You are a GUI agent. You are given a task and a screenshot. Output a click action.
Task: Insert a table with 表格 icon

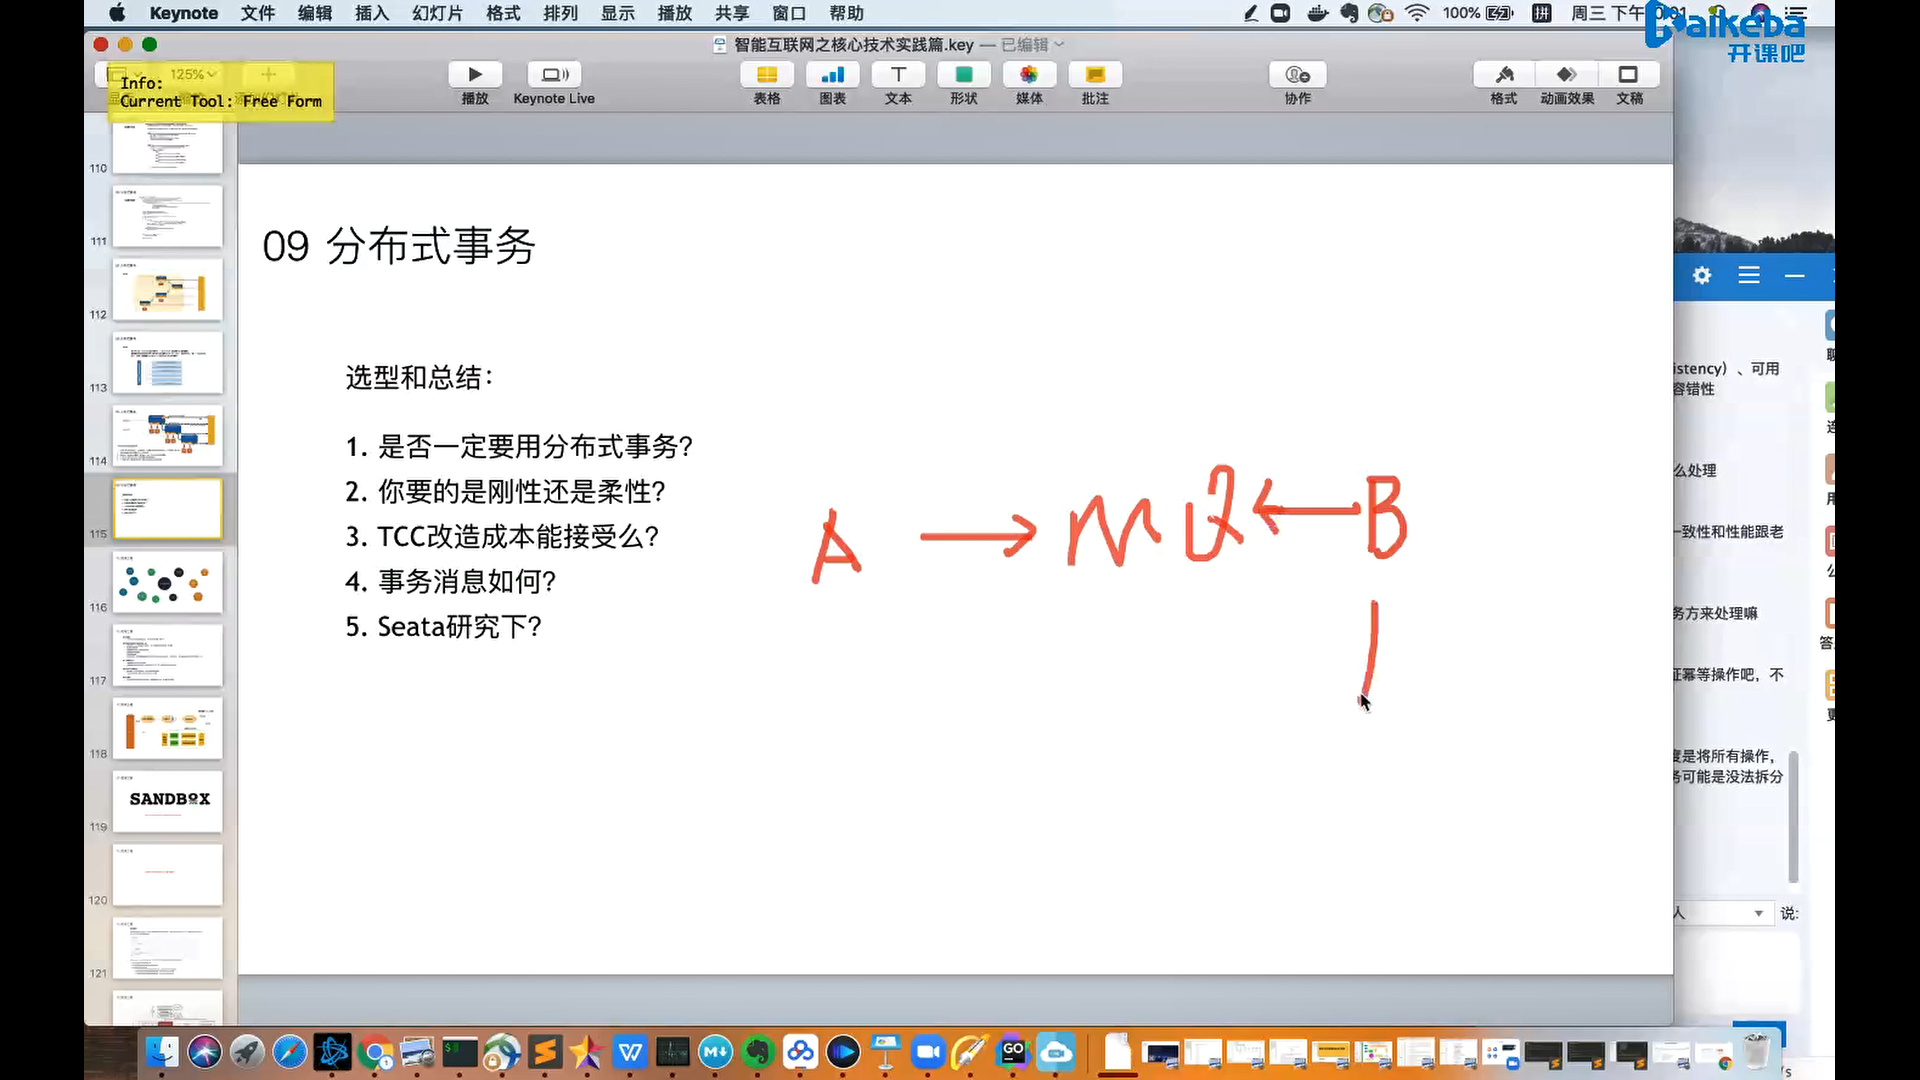tap(767, 75)
